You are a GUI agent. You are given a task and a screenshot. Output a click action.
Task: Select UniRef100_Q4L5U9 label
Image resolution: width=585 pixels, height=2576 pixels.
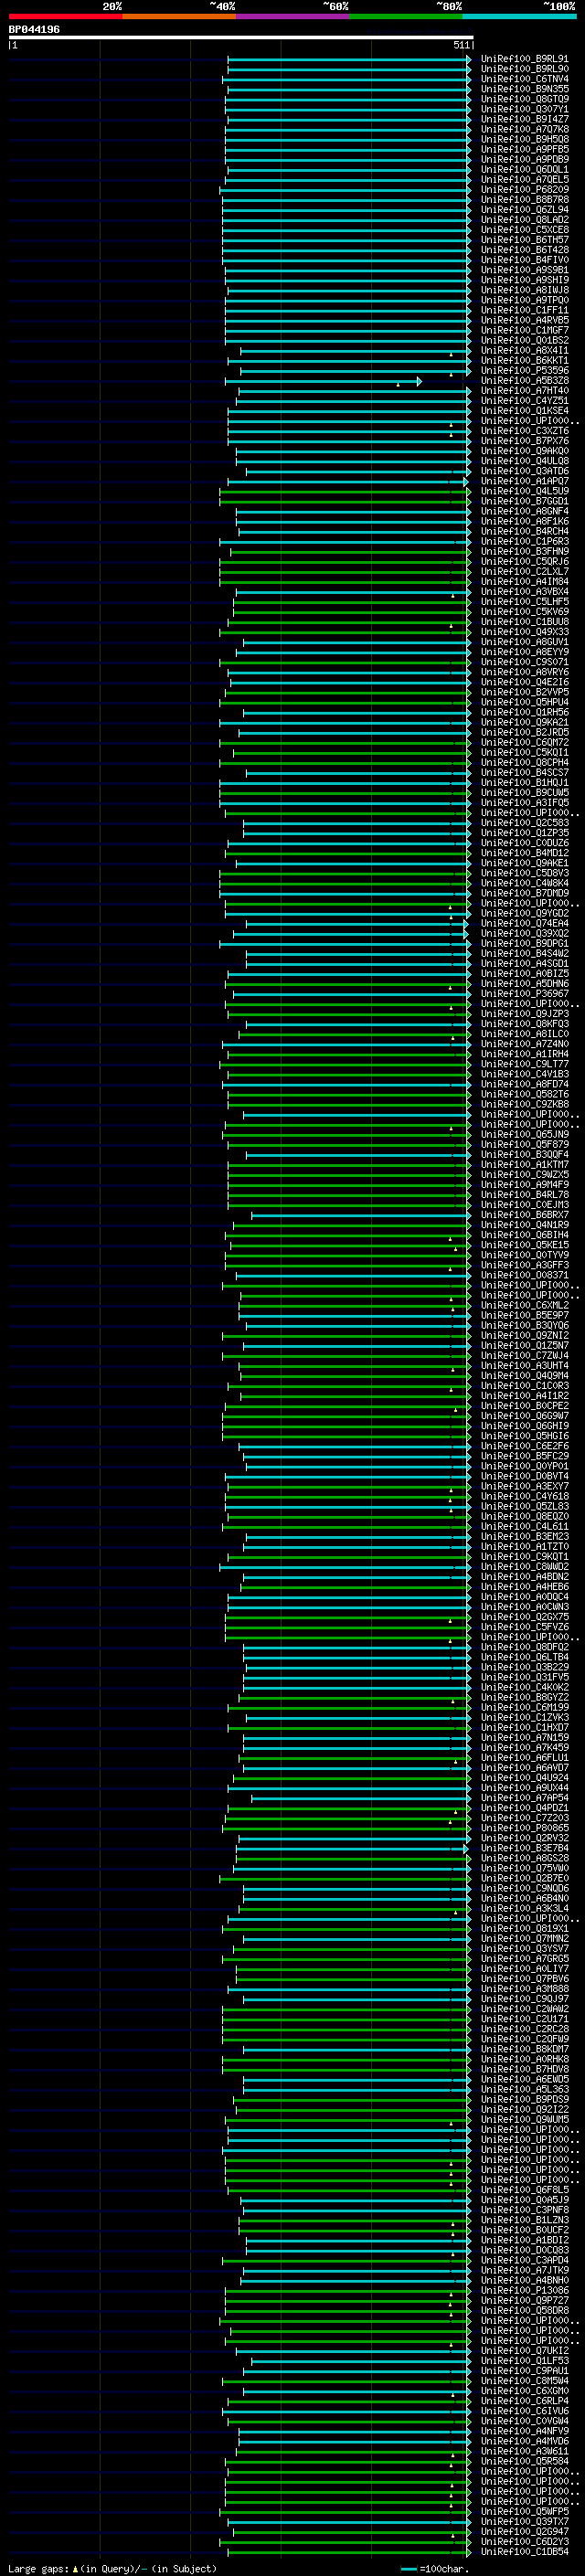(524, 491)
